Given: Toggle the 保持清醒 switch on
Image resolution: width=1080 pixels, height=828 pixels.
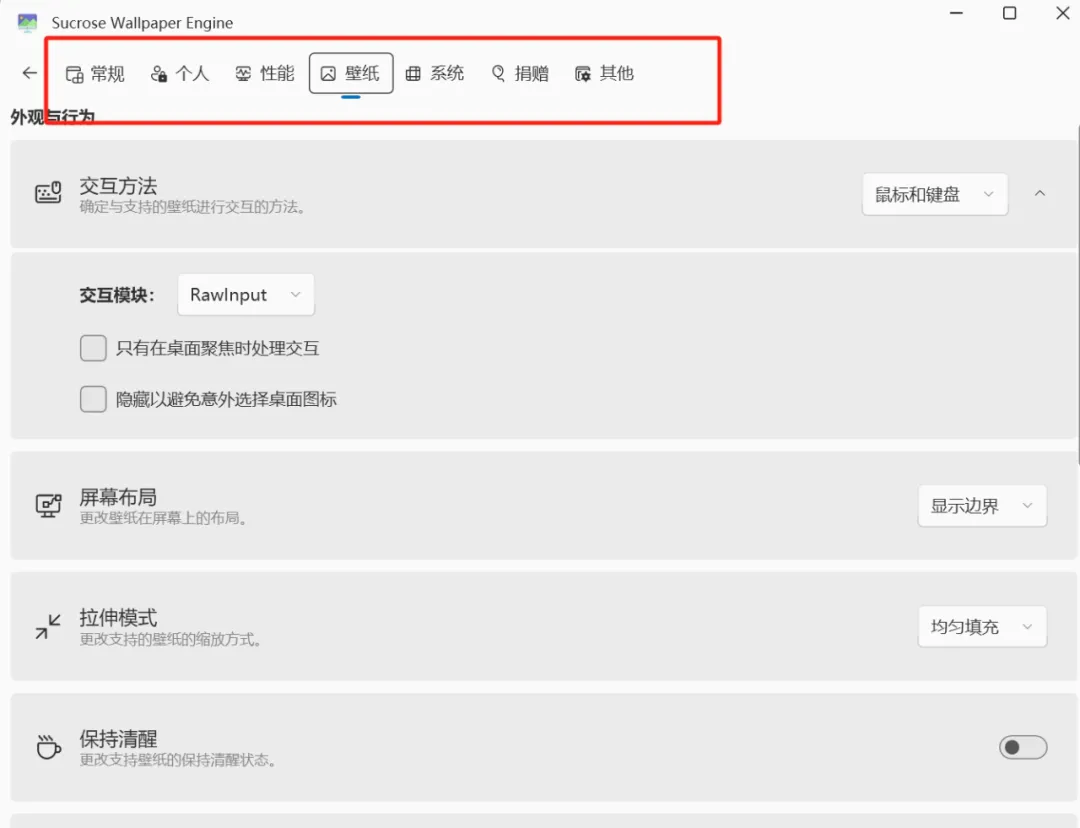Looking at the screenshot, I should click(1022, 747).
